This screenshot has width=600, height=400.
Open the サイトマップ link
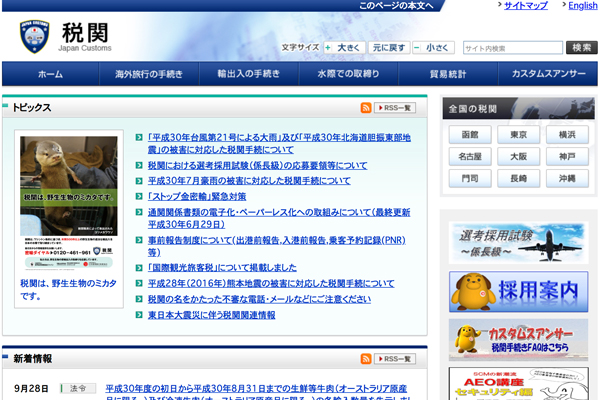[x=526, y=5]
